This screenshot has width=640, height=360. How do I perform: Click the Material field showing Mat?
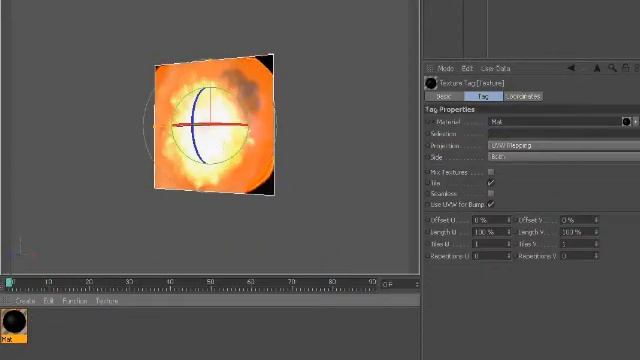click(x=554, y=122)
